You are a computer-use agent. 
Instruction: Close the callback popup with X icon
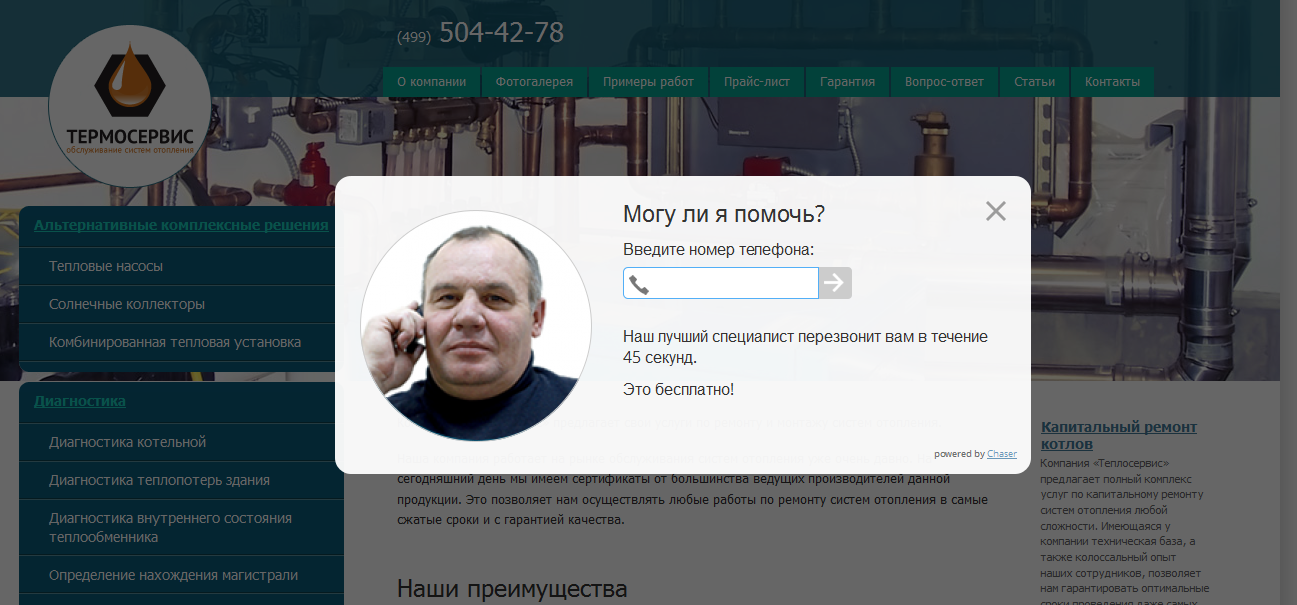click(995, 211)
